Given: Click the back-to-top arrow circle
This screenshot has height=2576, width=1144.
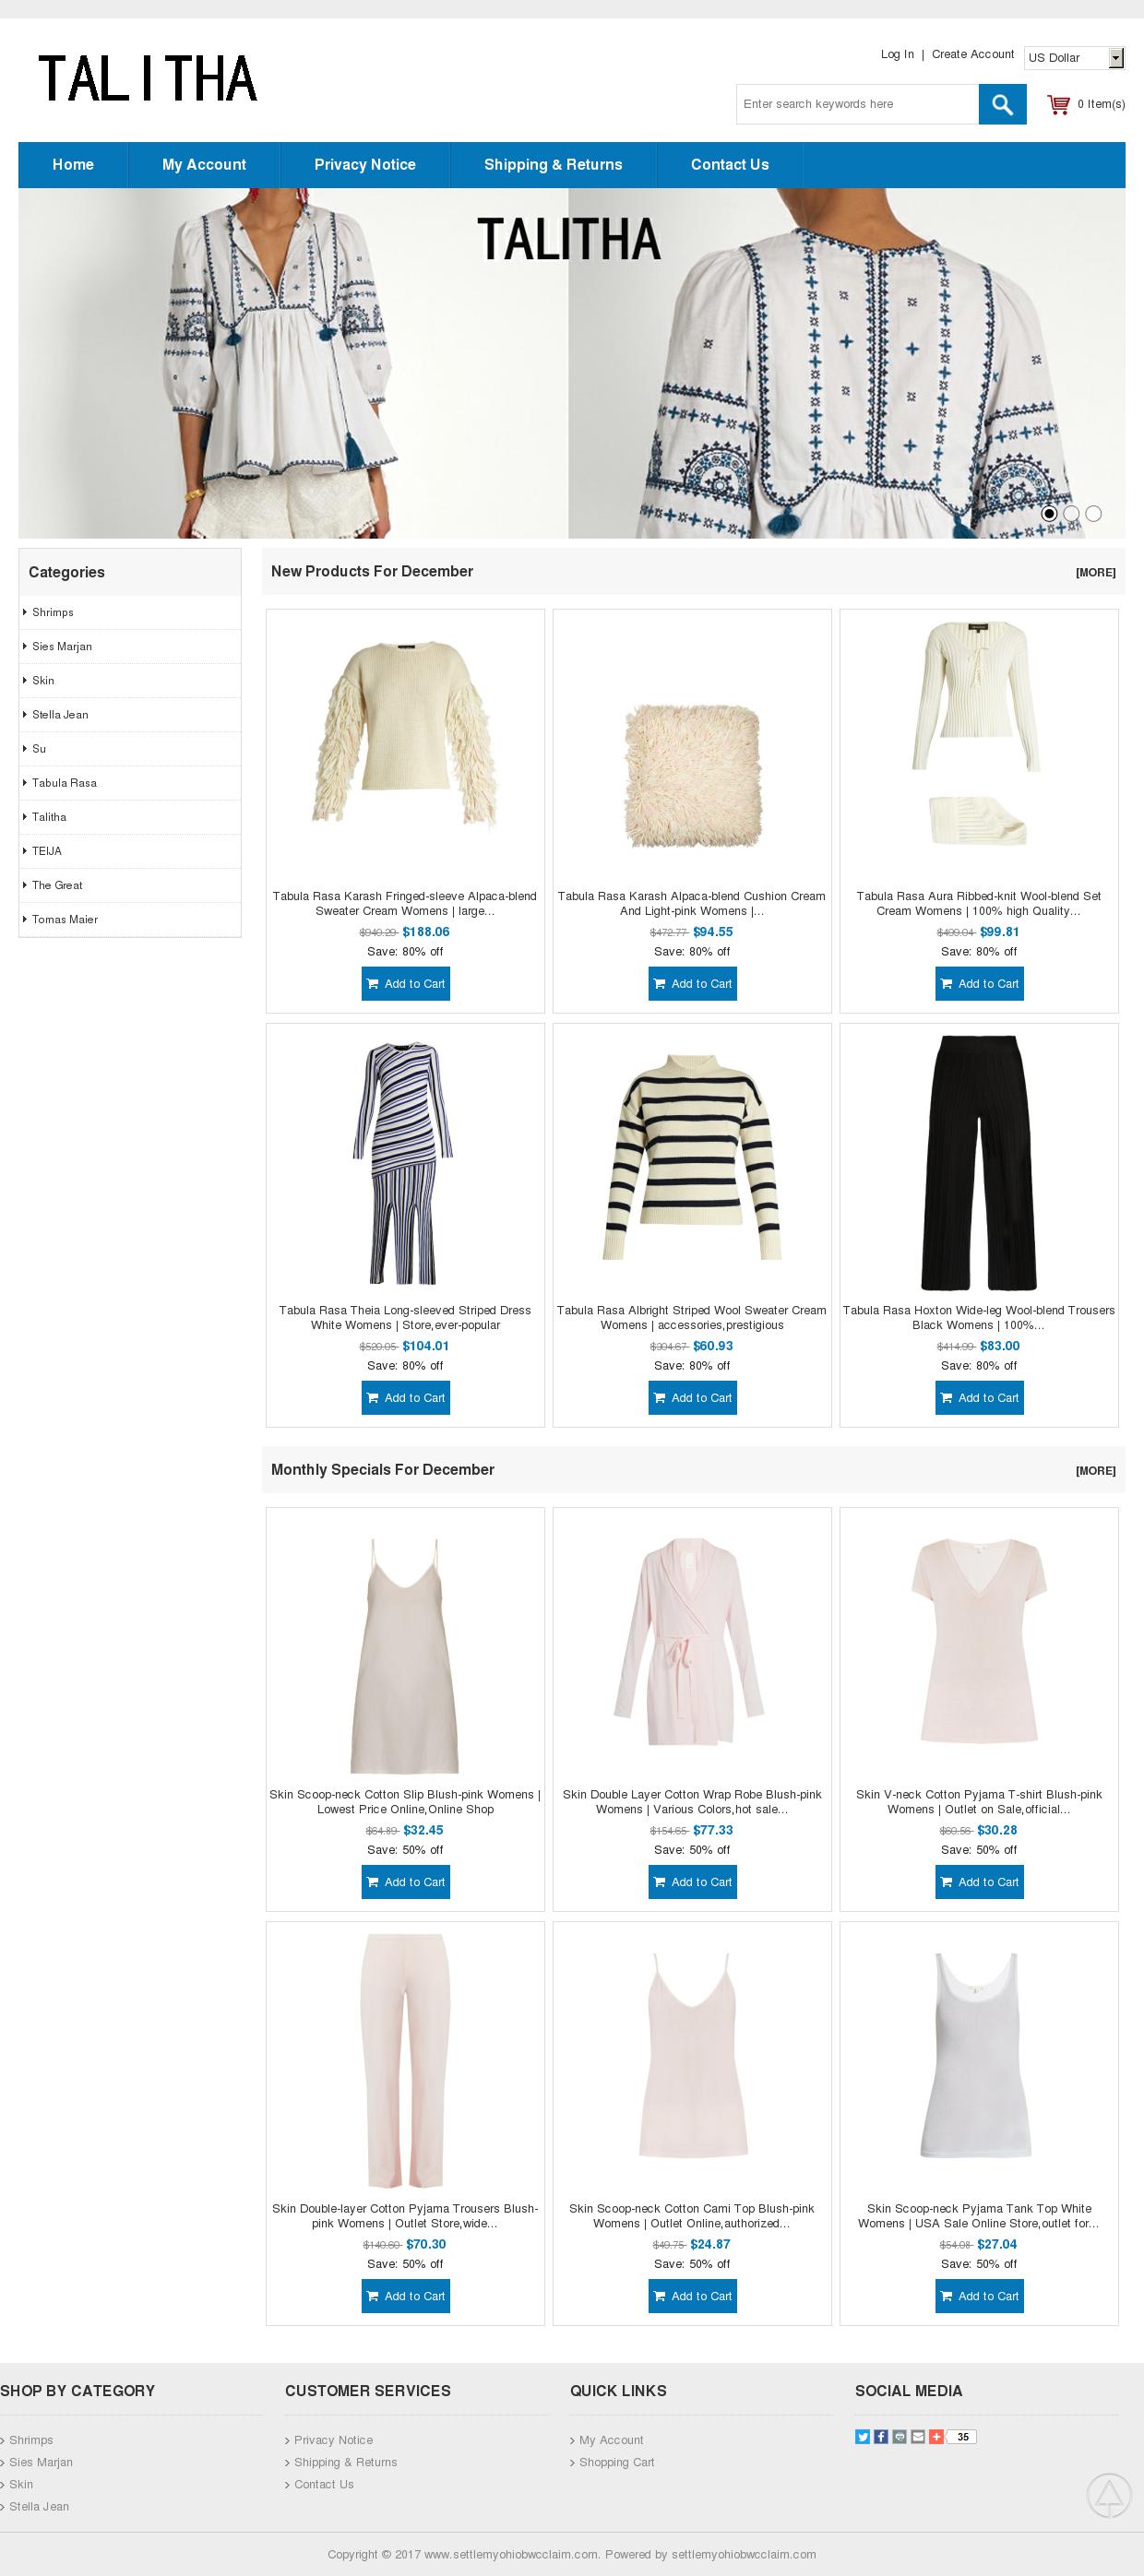Looking at the screenshot, I should pyautogui.click(x=1108, y=2496).
